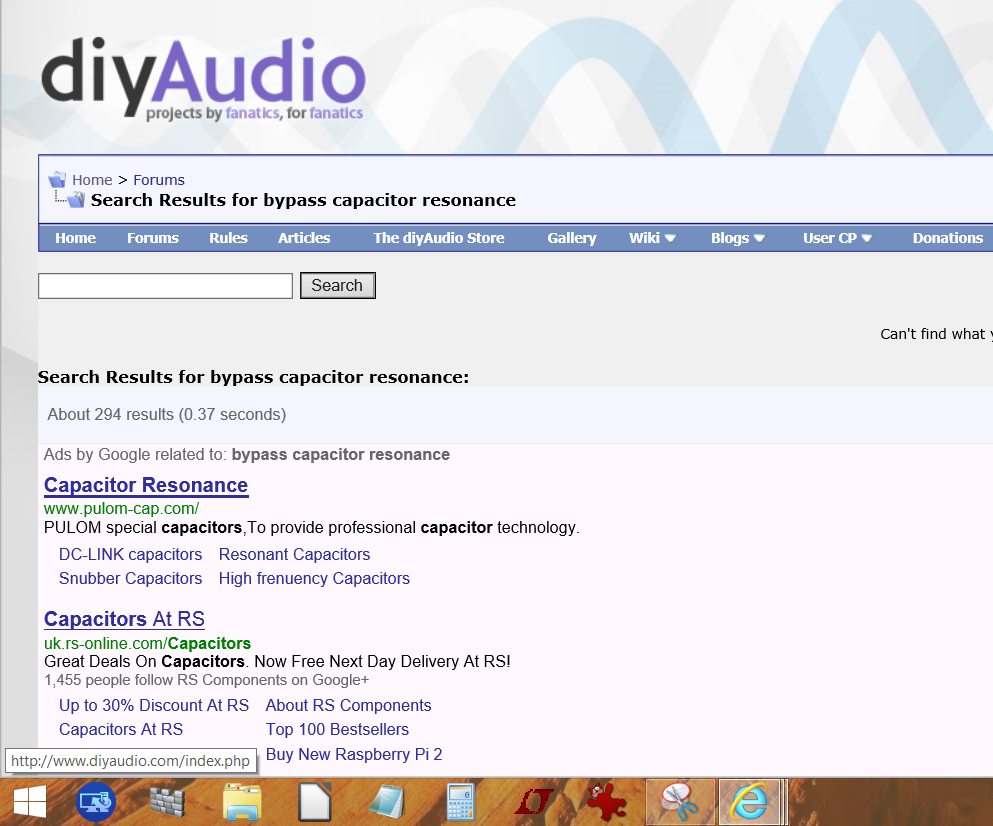Visit uk.rs-online.com/Capacitors URL

(148, 644)
